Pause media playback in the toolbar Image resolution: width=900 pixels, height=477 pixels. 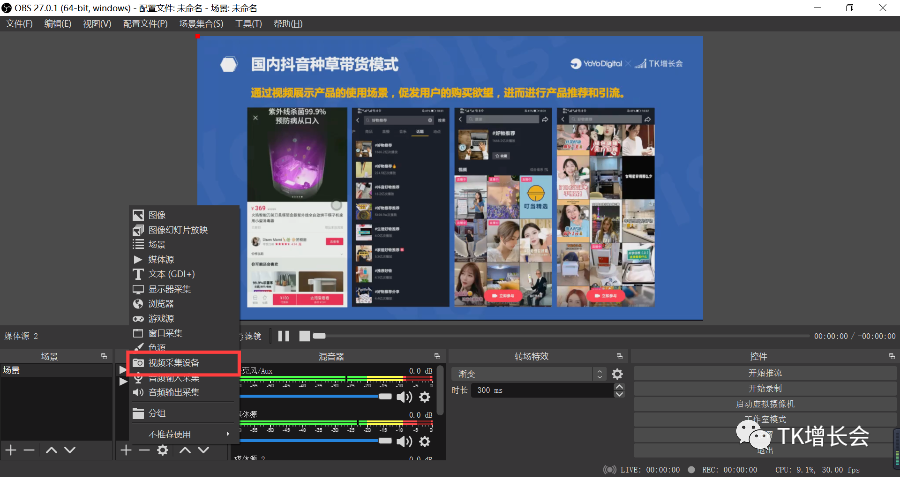coord(284,336)
